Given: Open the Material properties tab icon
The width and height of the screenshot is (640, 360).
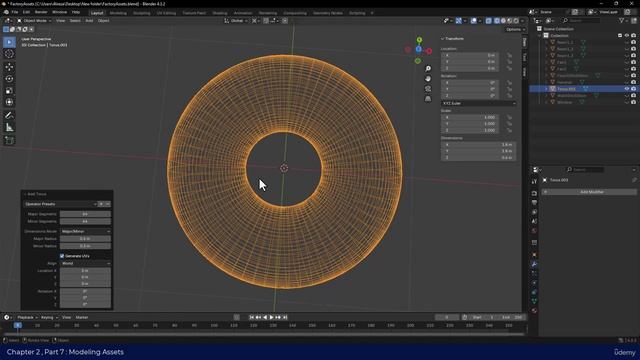Looking at the screenshot, I should tap(534, 311).
